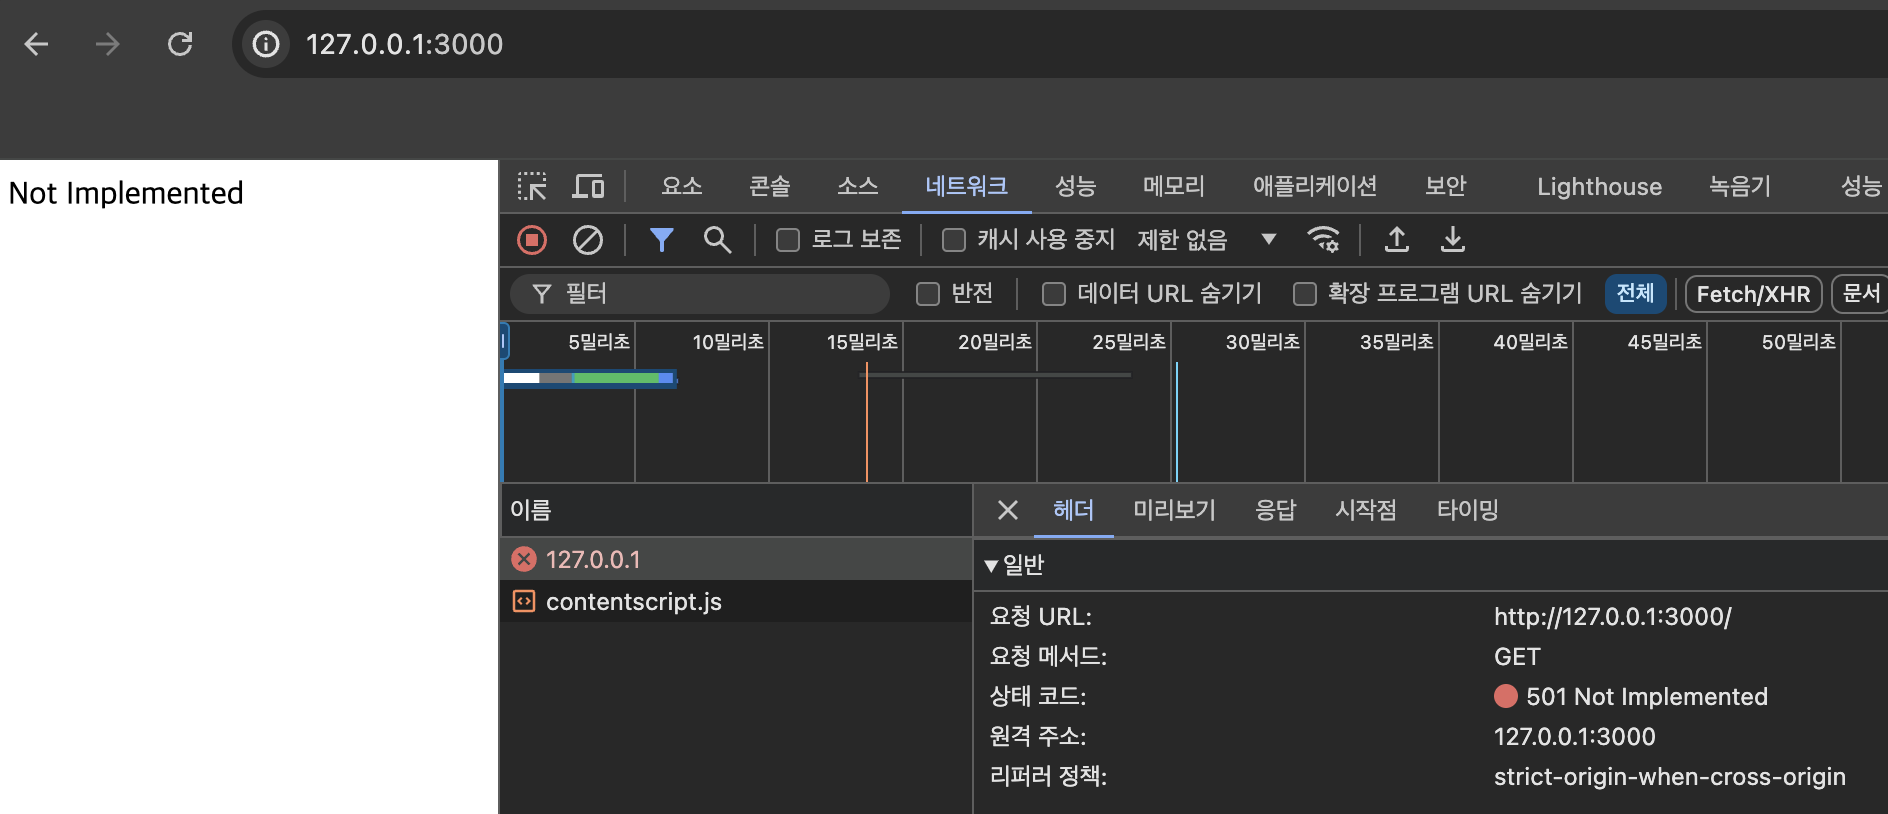Switch to the 콘솔 tab
Viewport: 1888px width, 814px height.
770,186
